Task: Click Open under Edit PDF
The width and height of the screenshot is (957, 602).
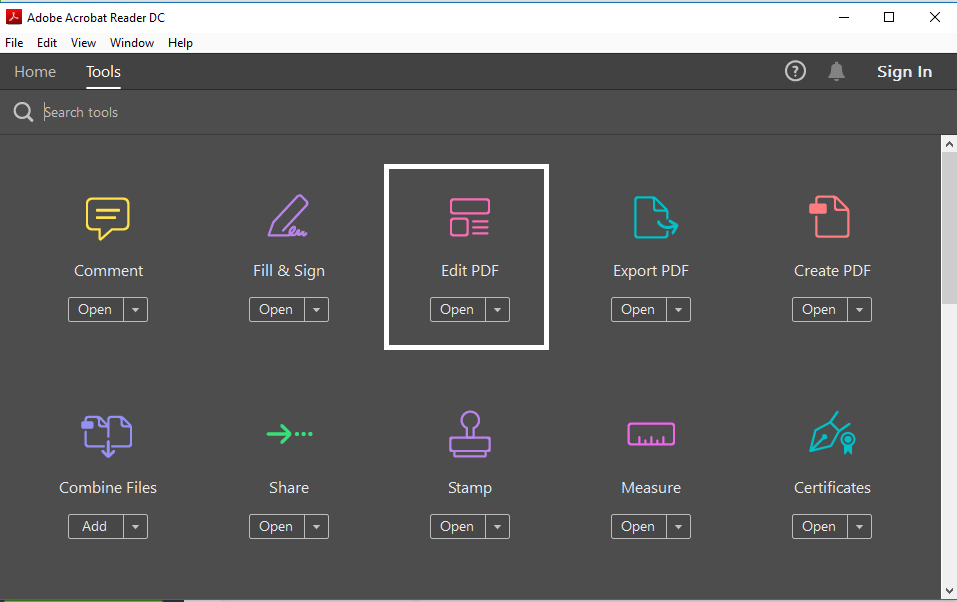Action: coord(457,310)
